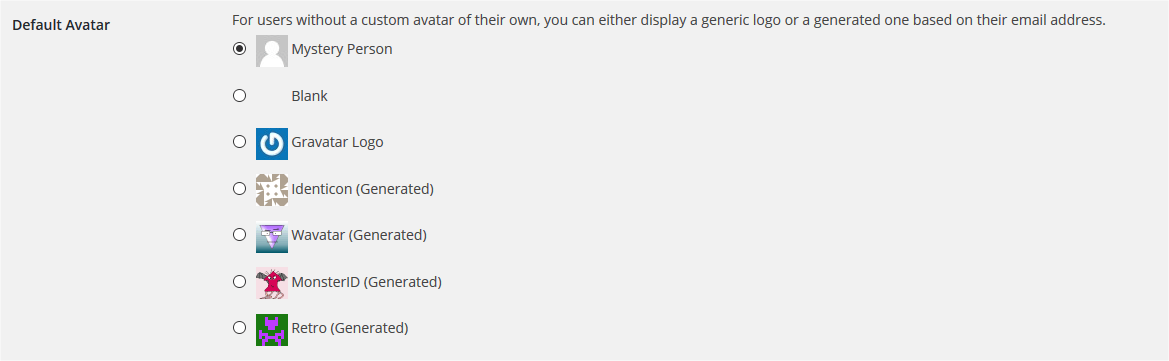1169x361 pixels.
Task: Select the Mystery Person radio button
Action: pyautogui.click(x=239, y=49)
